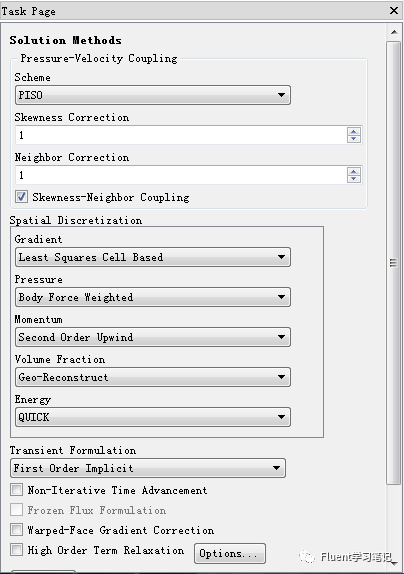404x574 pixels.
Task: Click the scrollbar up arrow
Action: pos(394,32)
